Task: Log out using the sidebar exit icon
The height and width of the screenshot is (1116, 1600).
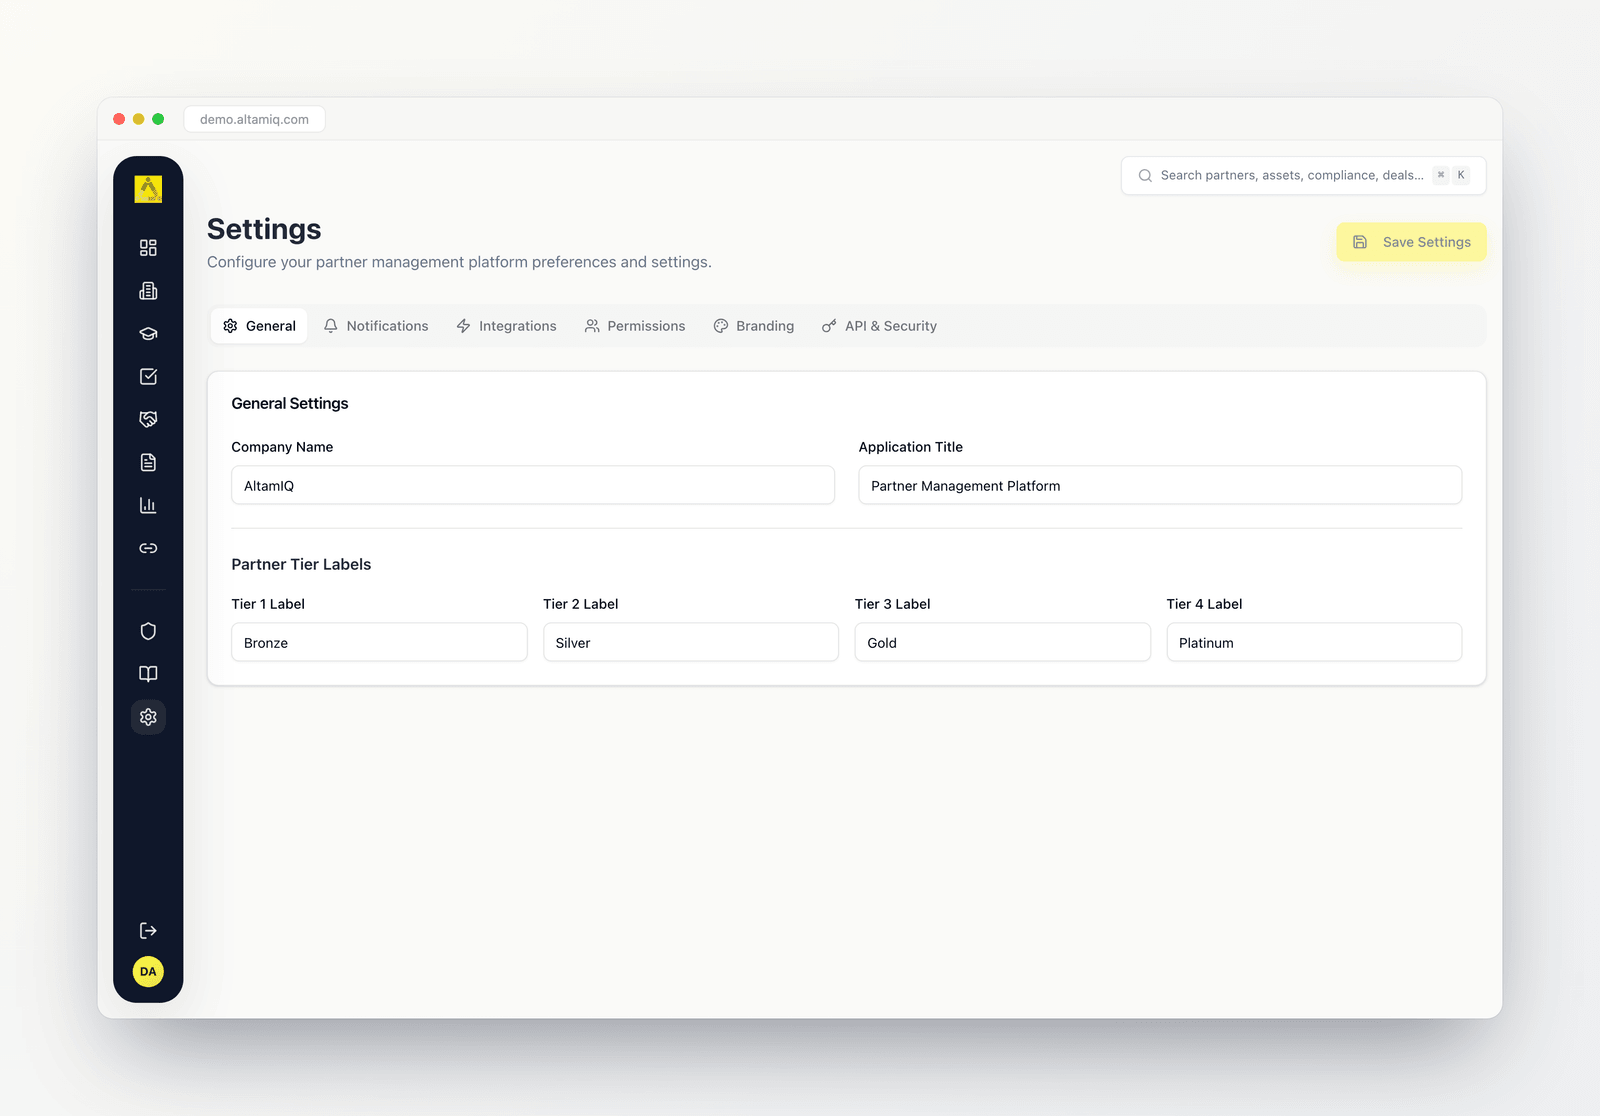Action: (x=148, y=931)
